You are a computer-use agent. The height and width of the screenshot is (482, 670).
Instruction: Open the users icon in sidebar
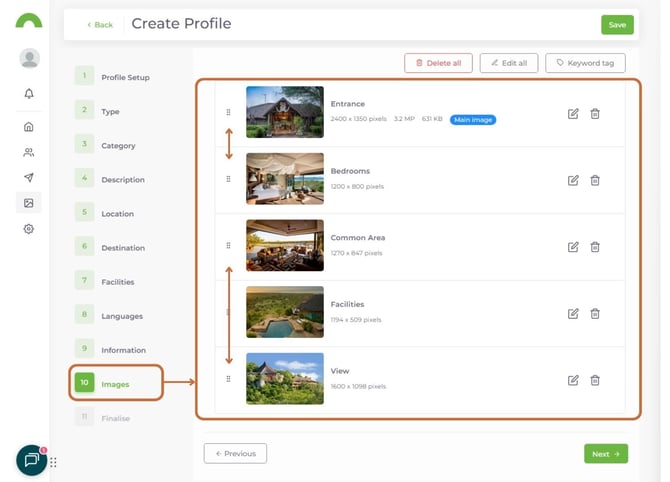(x=29, y=152)
